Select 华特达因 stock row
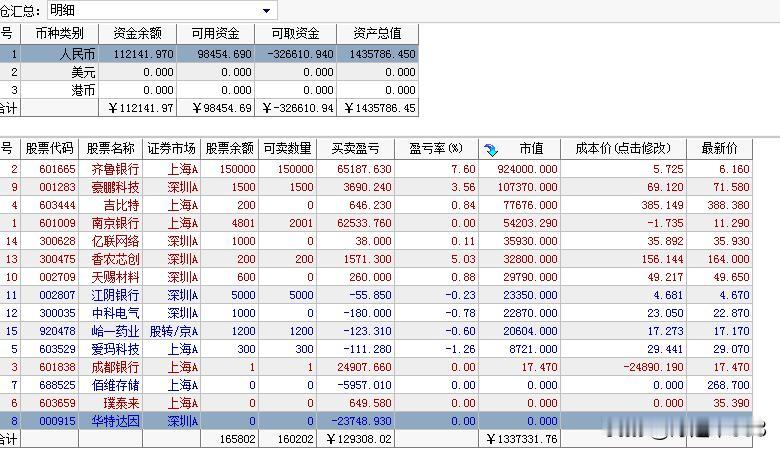Viewport: 780px width, 452px height. click(x=376, y=421)
